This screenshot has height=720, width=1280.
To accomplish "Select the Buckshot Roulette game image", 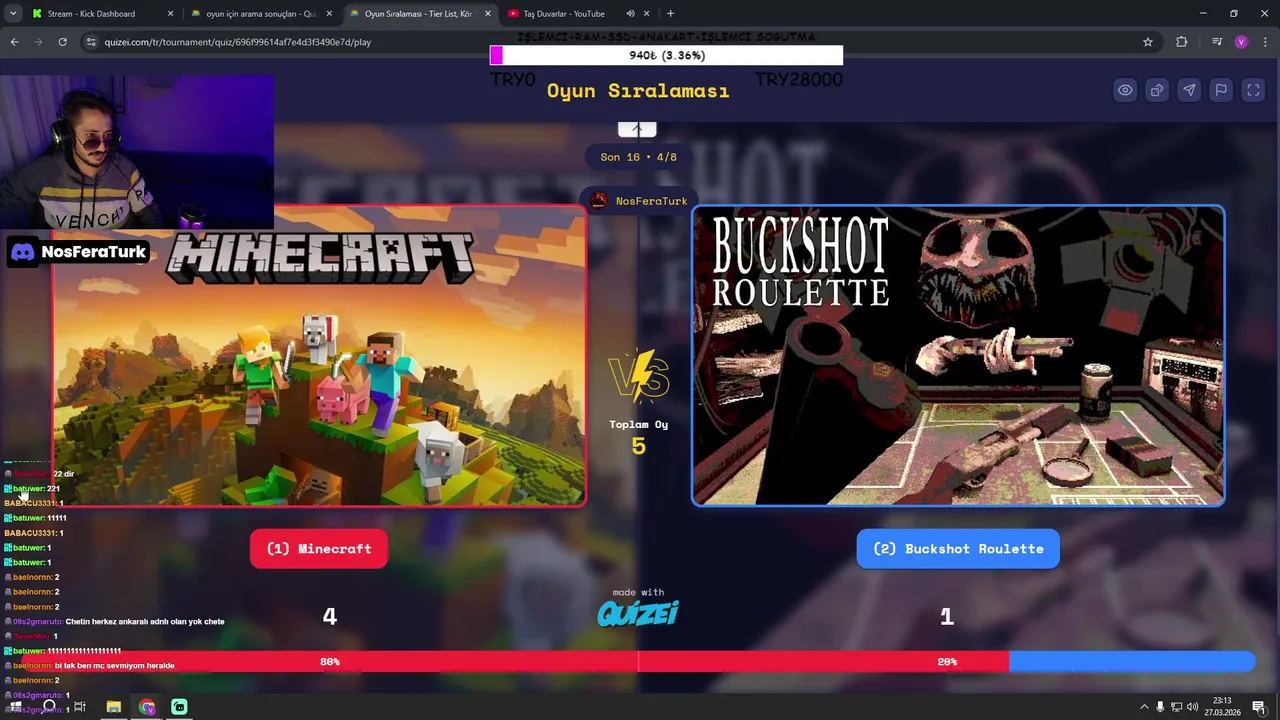I will (958, 356).
